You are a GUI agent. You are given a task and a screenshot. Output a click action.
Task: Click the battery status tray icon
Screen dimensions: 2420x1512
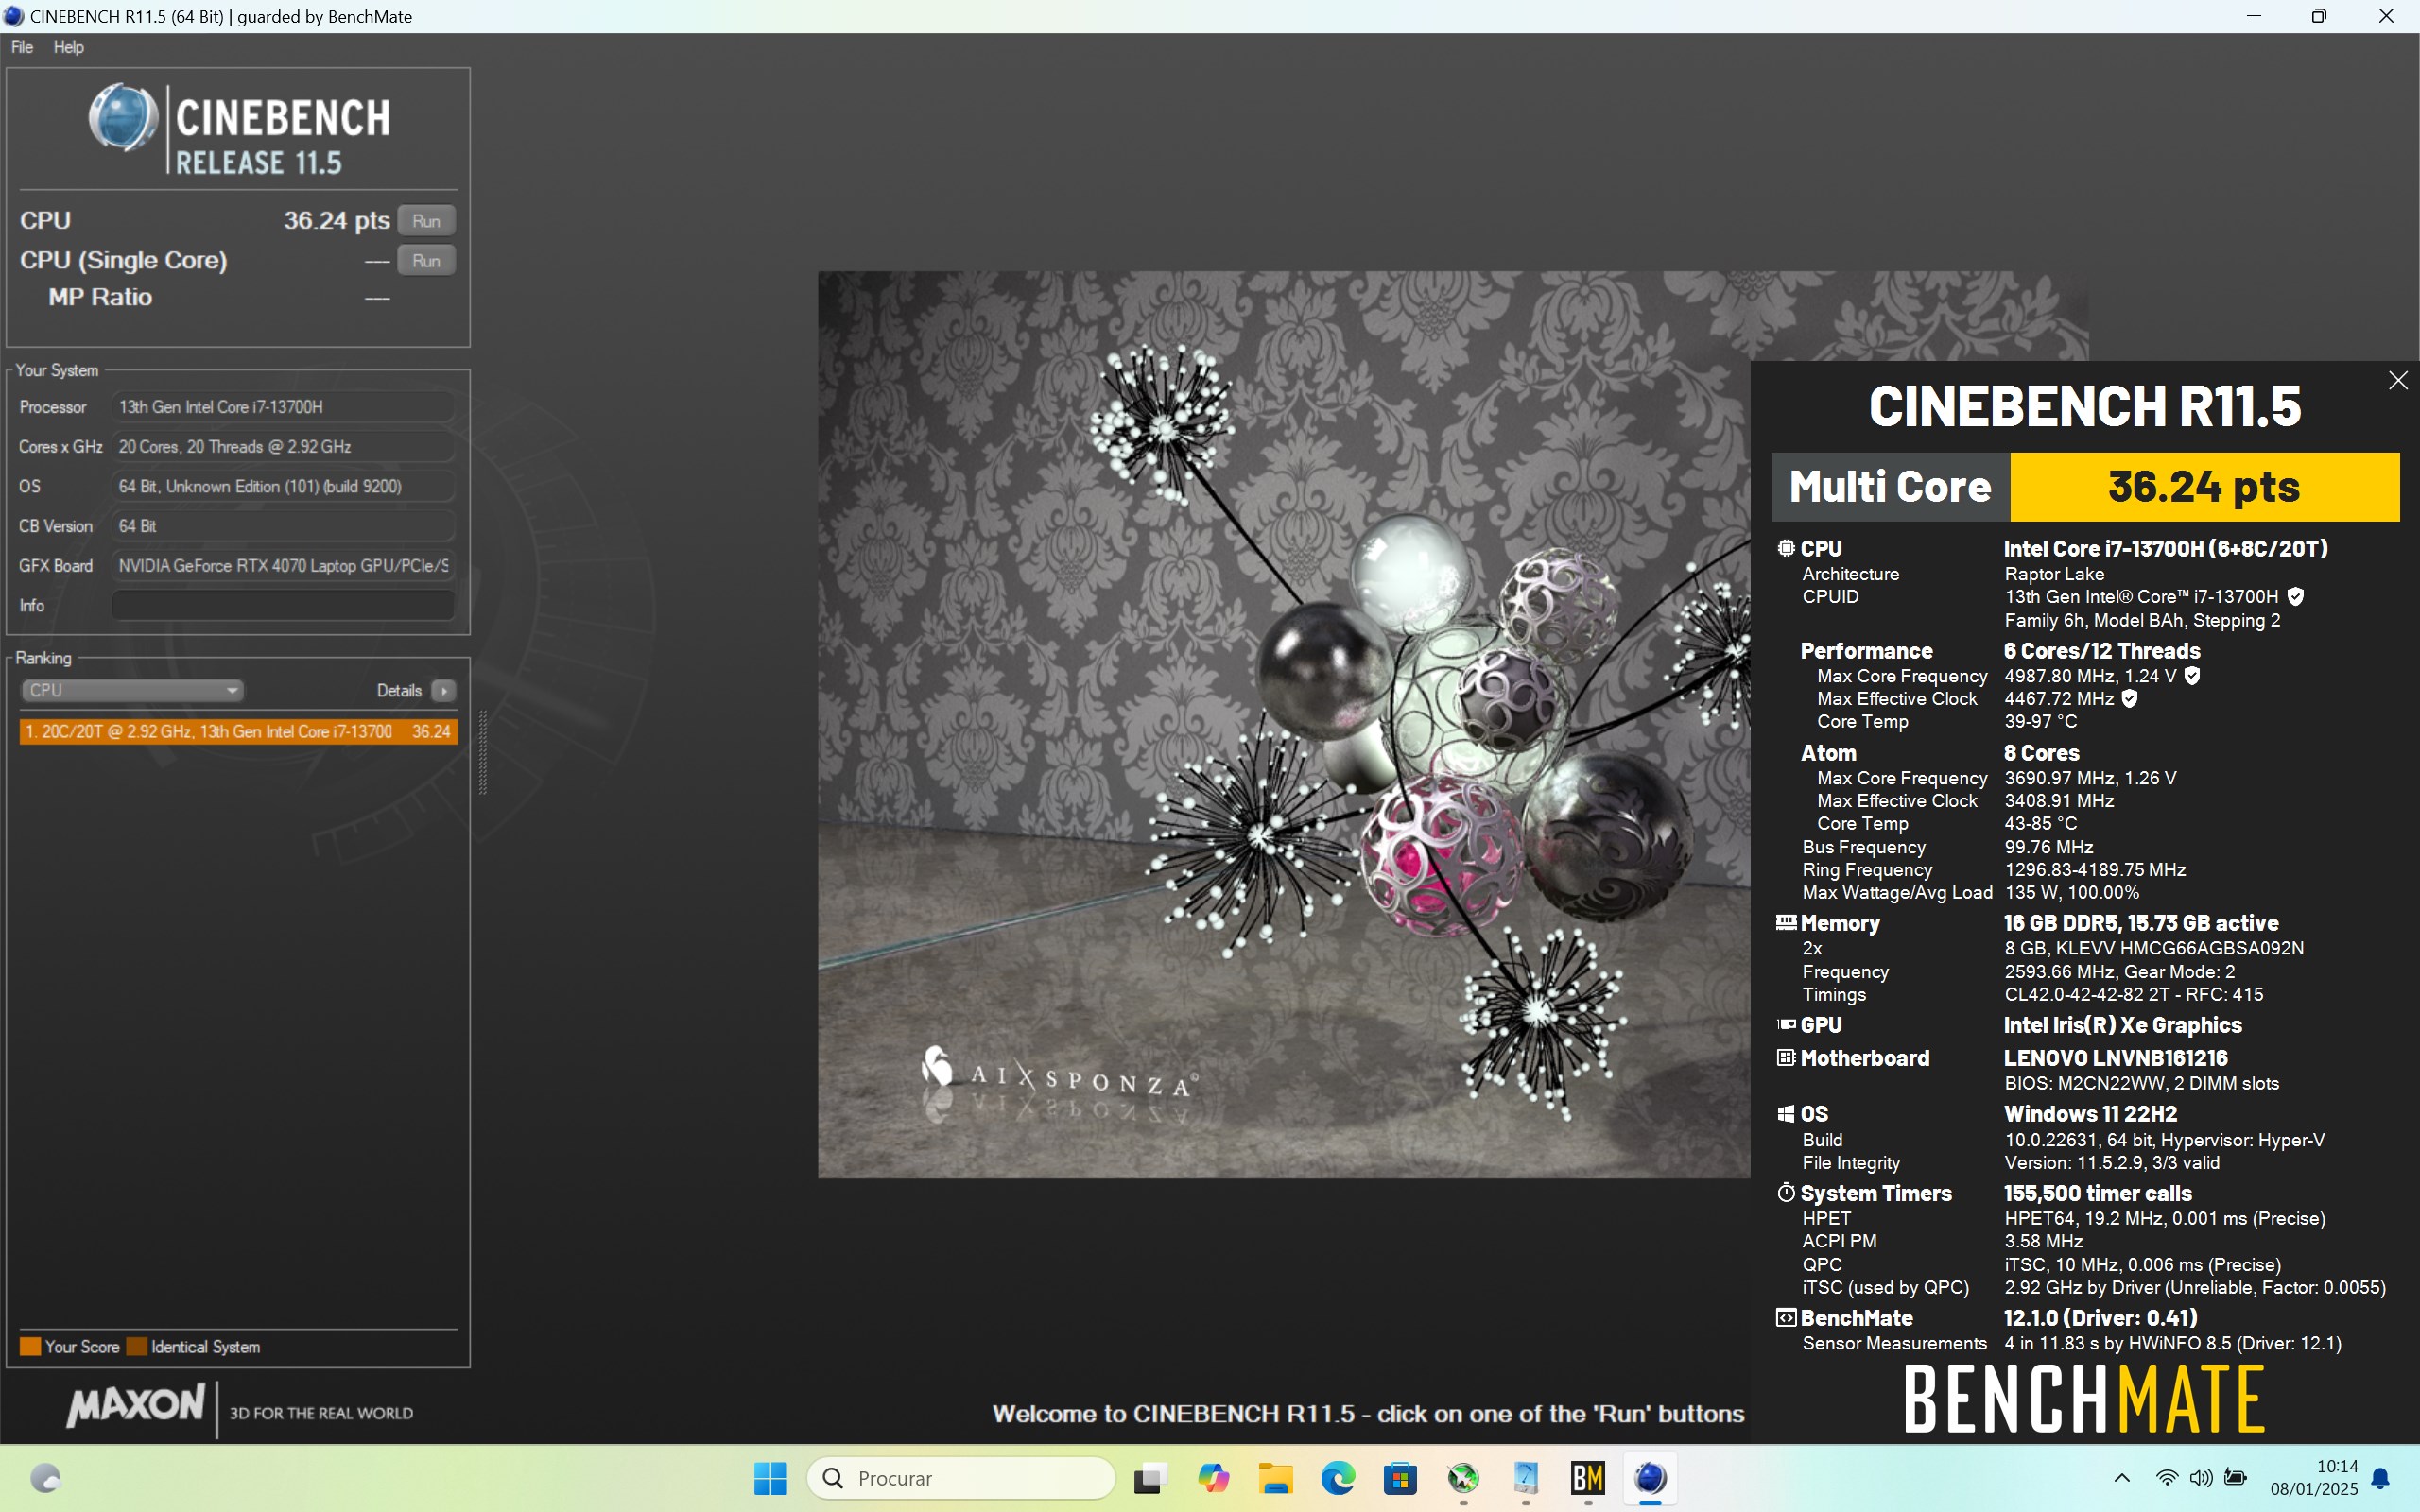(x=2236, y=1478)
